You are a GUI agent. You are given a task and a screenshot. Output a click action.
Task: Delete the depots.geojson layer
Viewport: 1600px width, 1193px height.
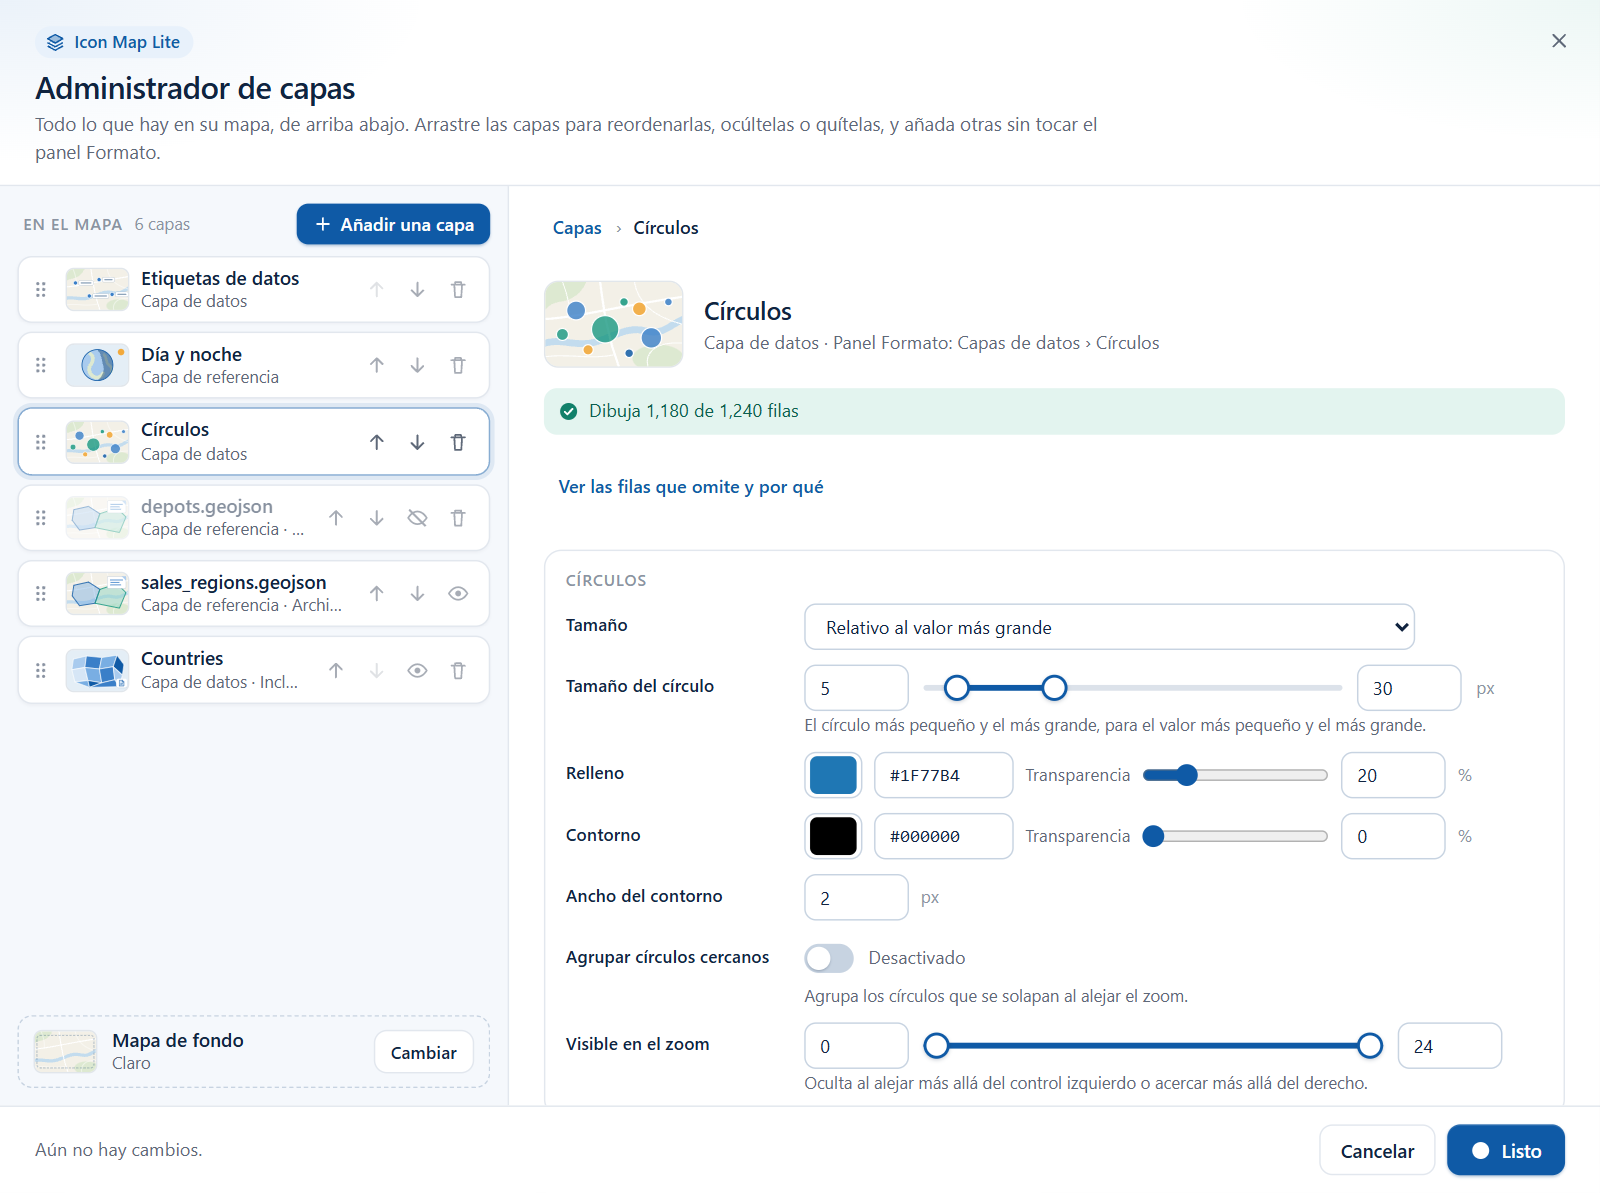(x=458, y=518)
